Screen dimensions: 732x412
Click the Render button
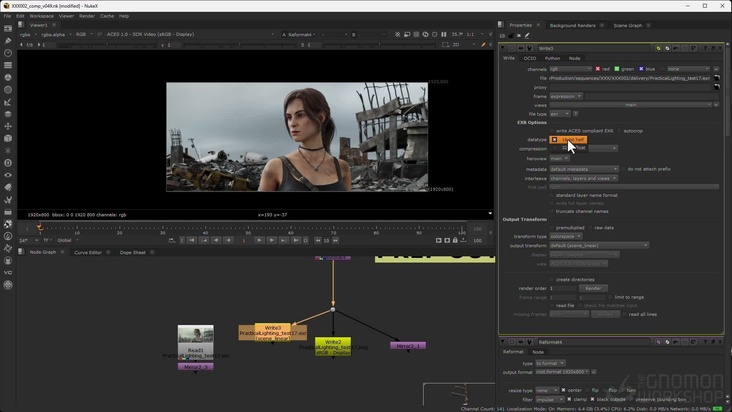pos(593,288)
